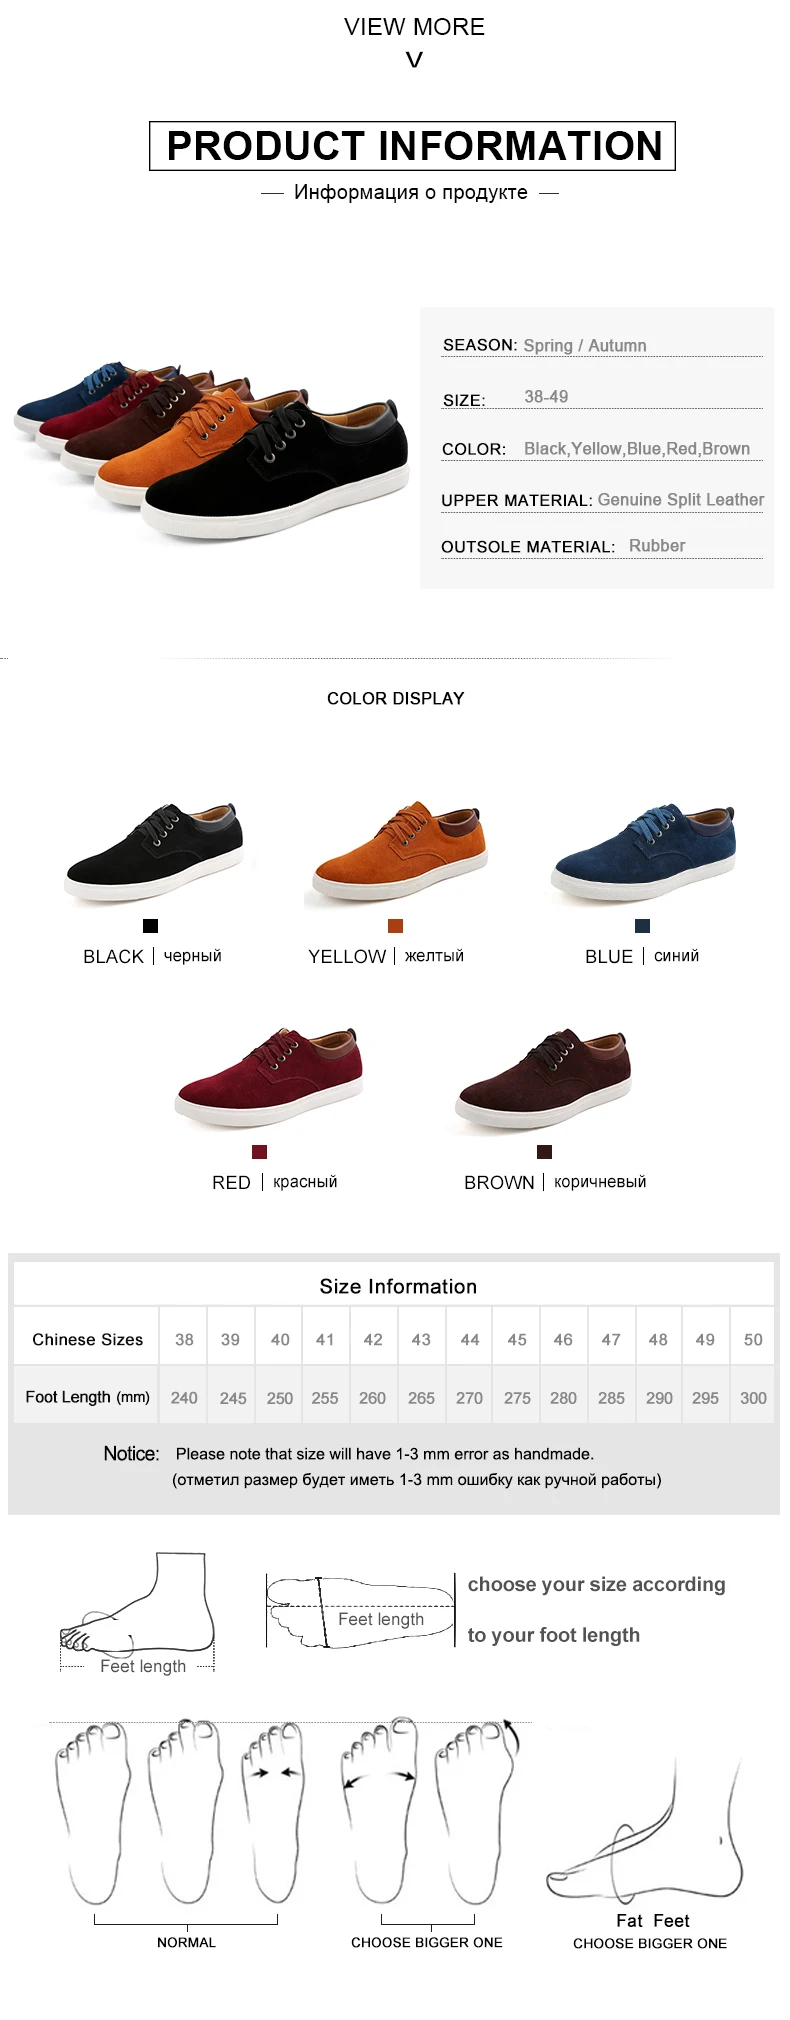790x2020 pixels.
Task: Open the brown suede shoe image
Action: click(x=544, y=1079)
